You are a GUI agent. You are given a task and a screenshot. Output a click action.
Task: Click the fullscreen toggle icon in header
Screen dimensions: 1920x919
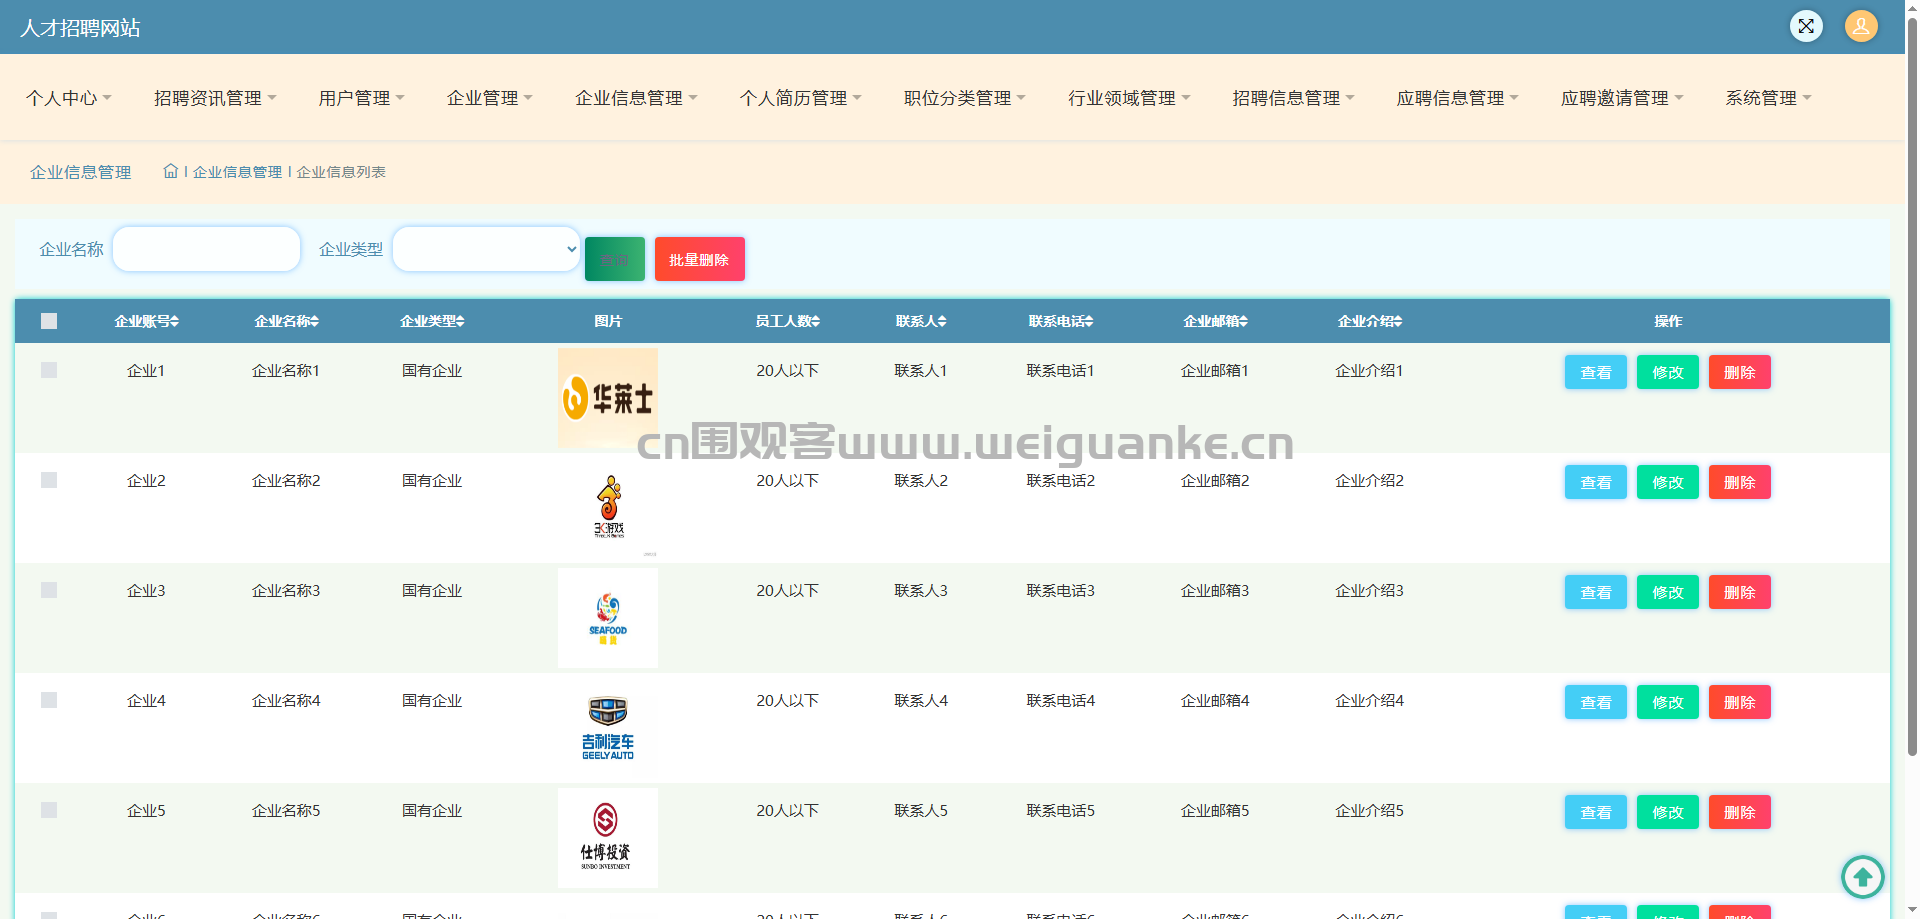[1806, 26]
